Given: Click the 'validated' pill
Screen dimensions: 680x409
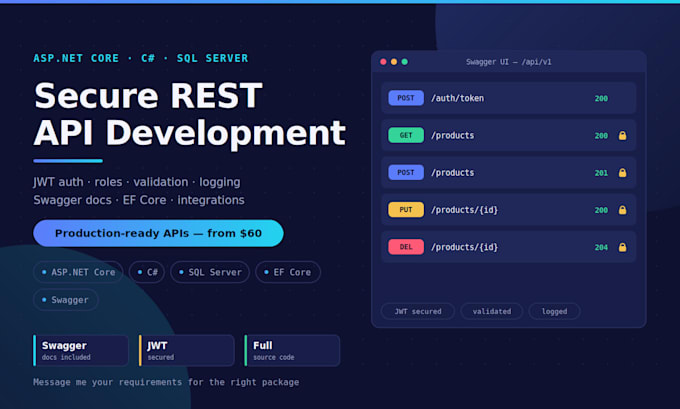Looking at the screenshot, I should (491, 311).
